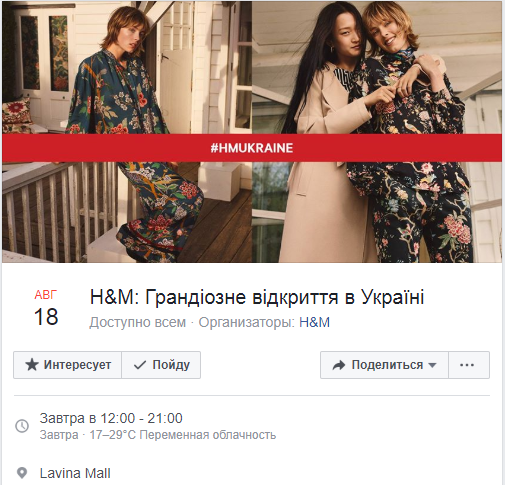505x485 pixels.
Task: Click the #HMUKRAINE red banner
Action: 252,148
